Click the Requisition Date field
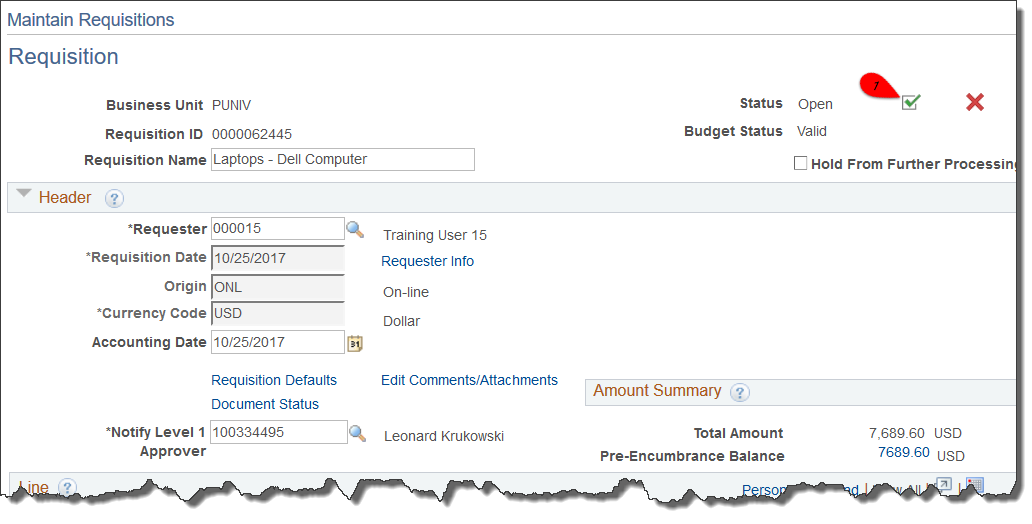This screenshot has height=524, width=1032. 277,258
